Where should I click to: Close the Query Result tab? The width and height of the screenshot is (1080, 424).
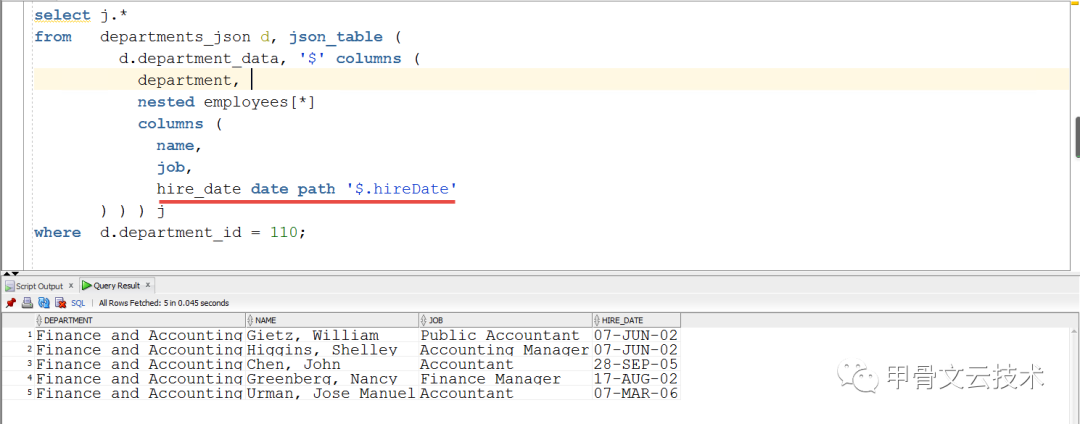click(x=149, y=286)
